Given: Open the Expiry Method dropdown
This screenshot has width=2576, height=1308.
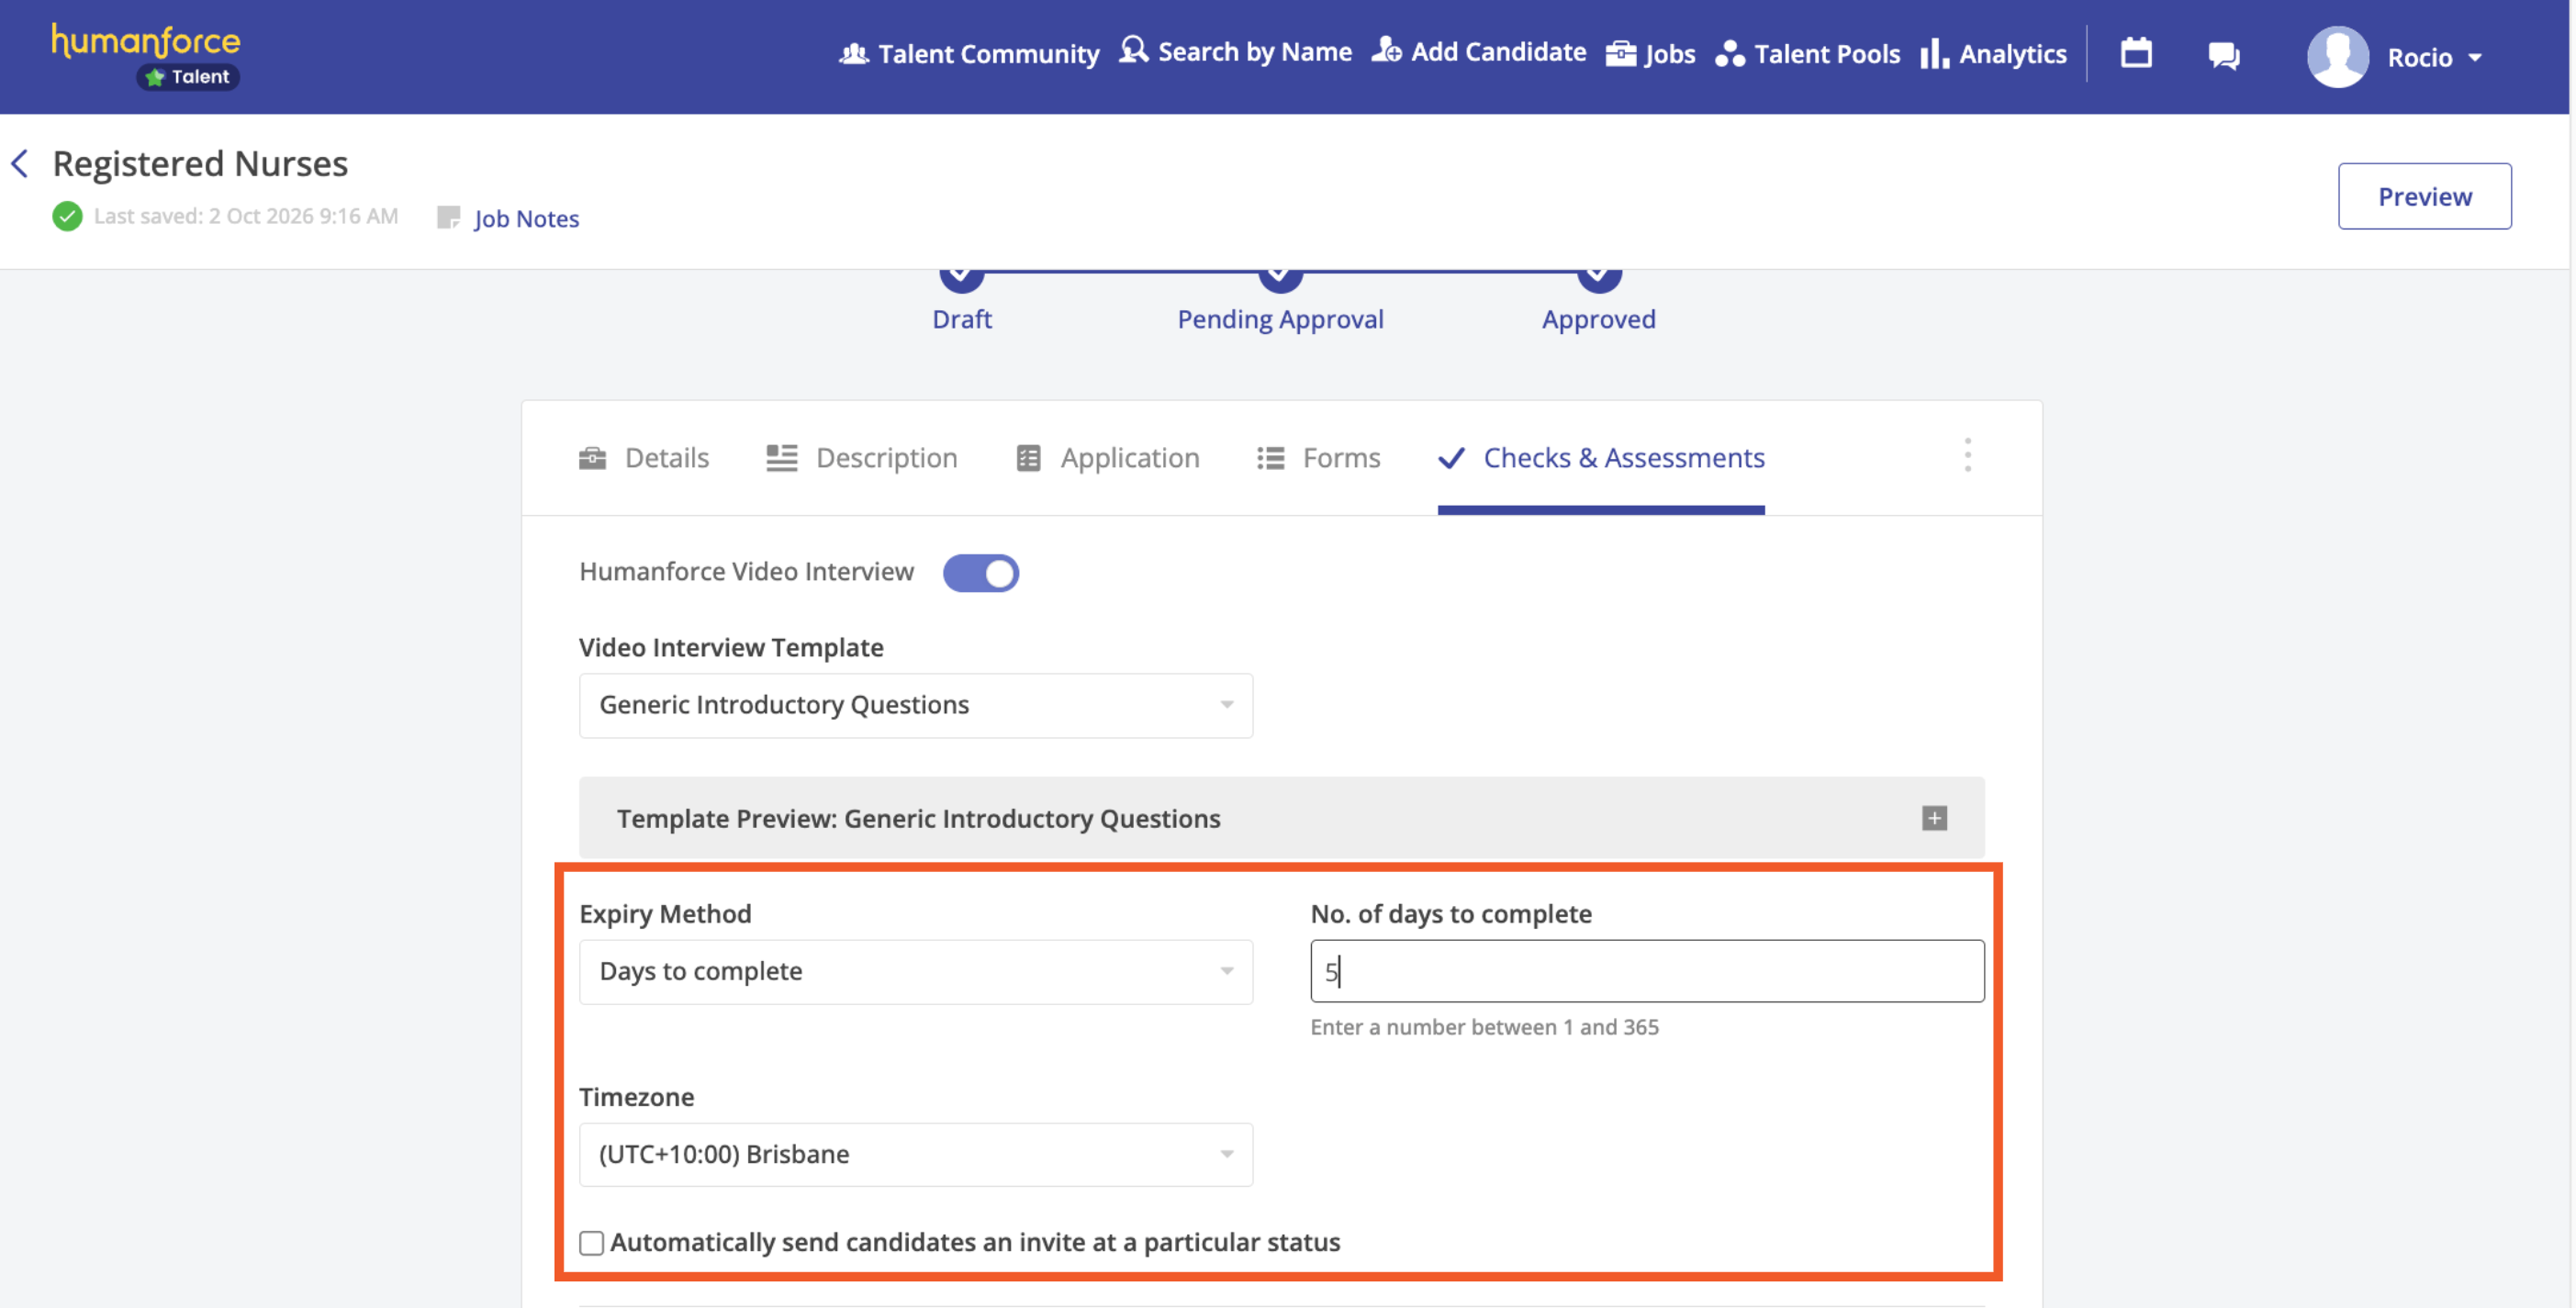Looking at the screenshot, I should pyautogui.click(x=915, y=971).
